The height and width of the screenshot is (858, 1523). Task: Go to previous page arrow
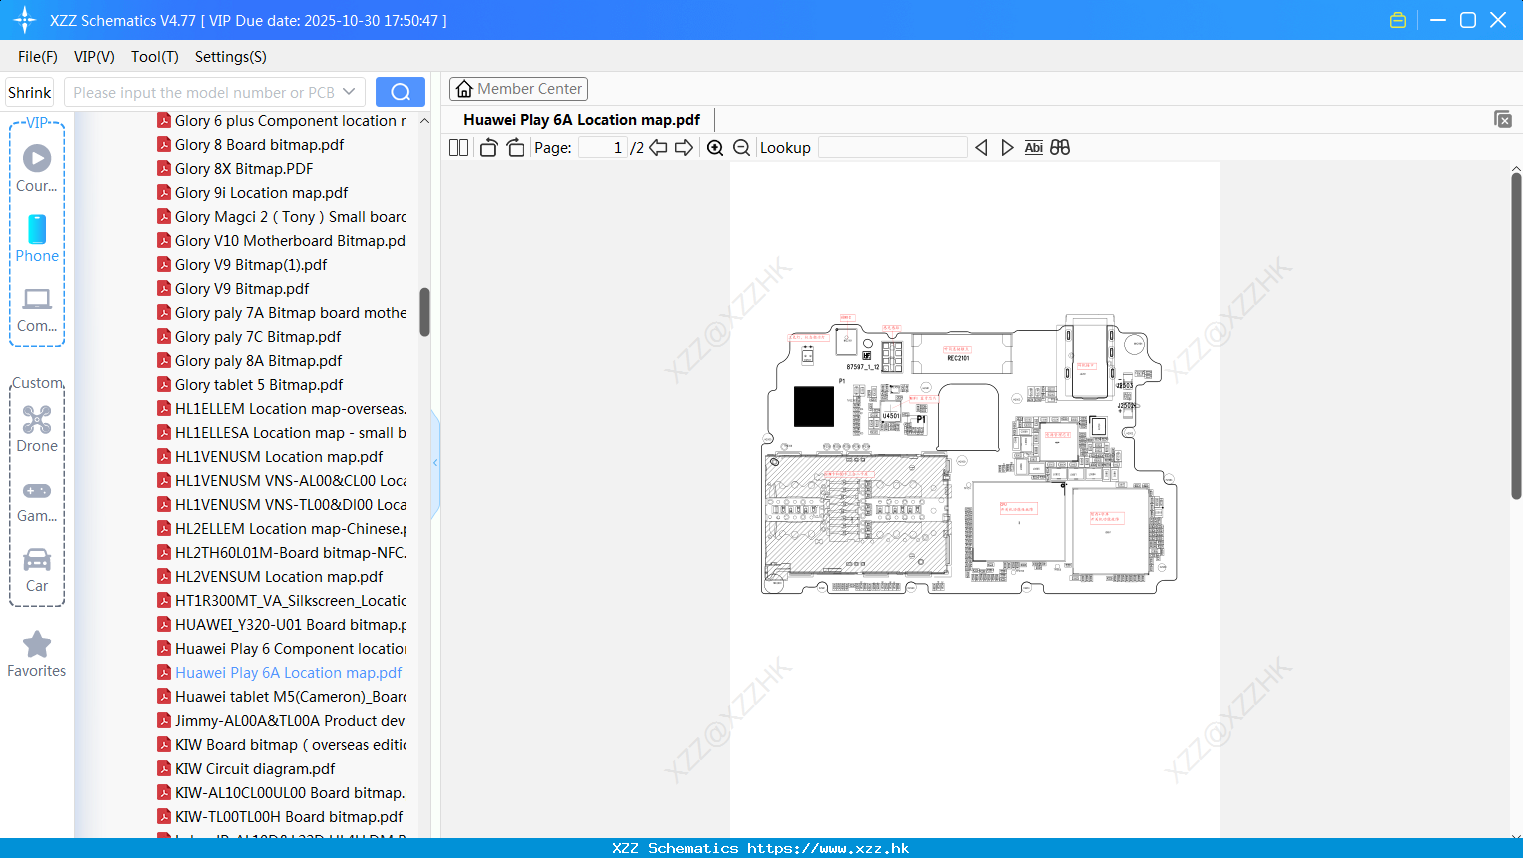point(658,147)
